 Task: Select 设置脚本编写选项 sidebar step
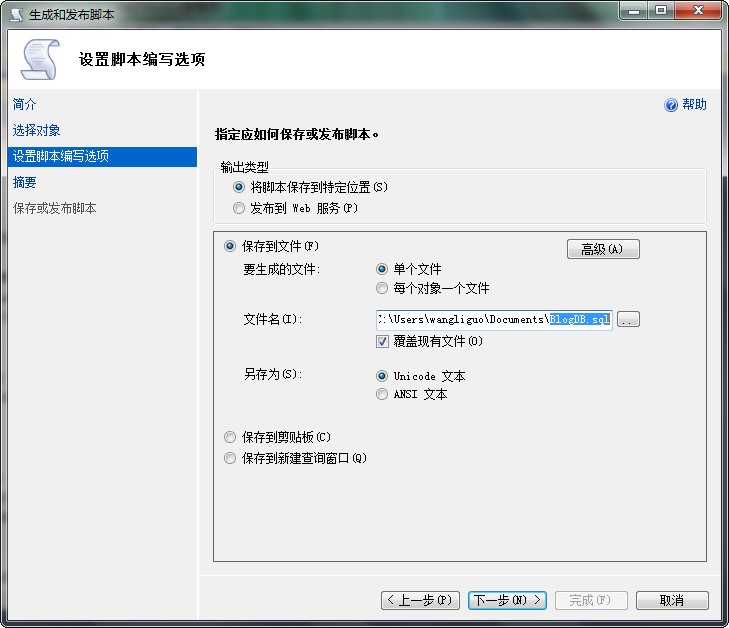[x=102, y=157]
